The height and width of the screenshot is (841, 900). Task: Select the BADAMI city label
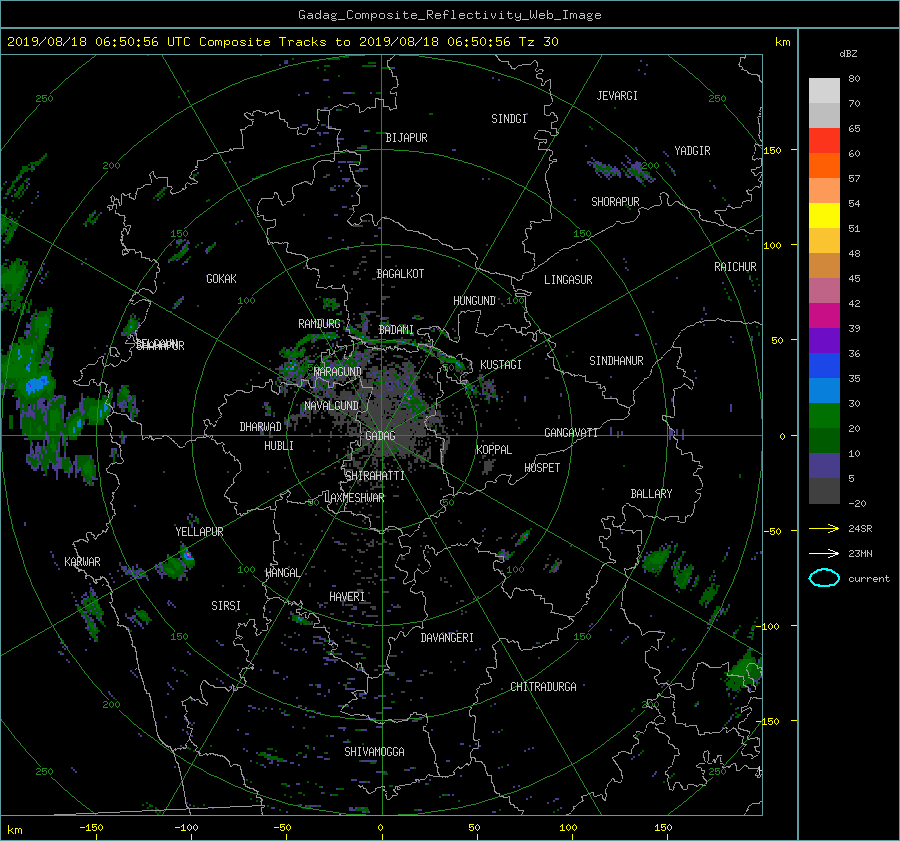coord(396,330)
